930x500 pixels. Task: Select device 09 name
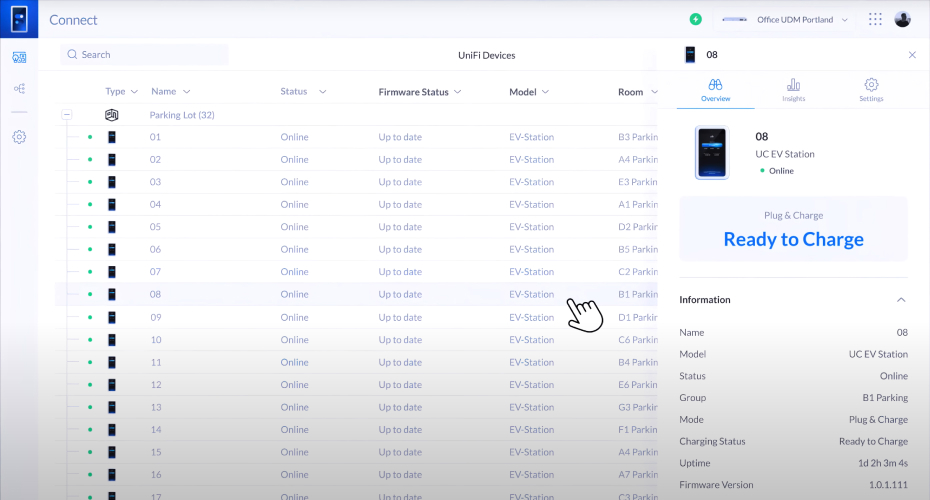click(x=155, y=317)
